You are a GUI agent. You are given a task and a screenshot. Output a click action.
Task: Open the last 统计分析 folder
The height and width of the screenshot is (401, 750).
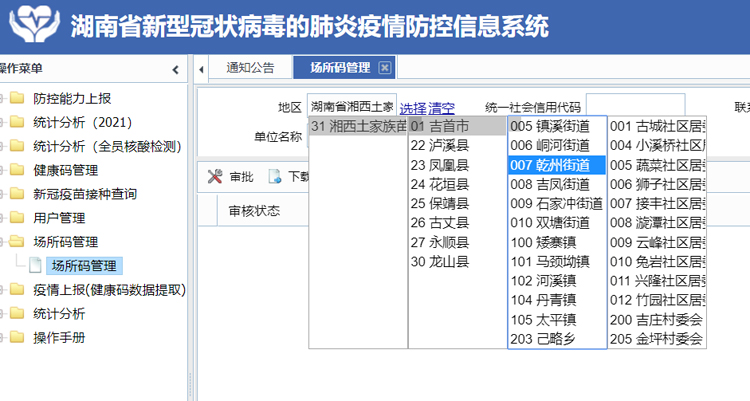(x=59, y=314)
